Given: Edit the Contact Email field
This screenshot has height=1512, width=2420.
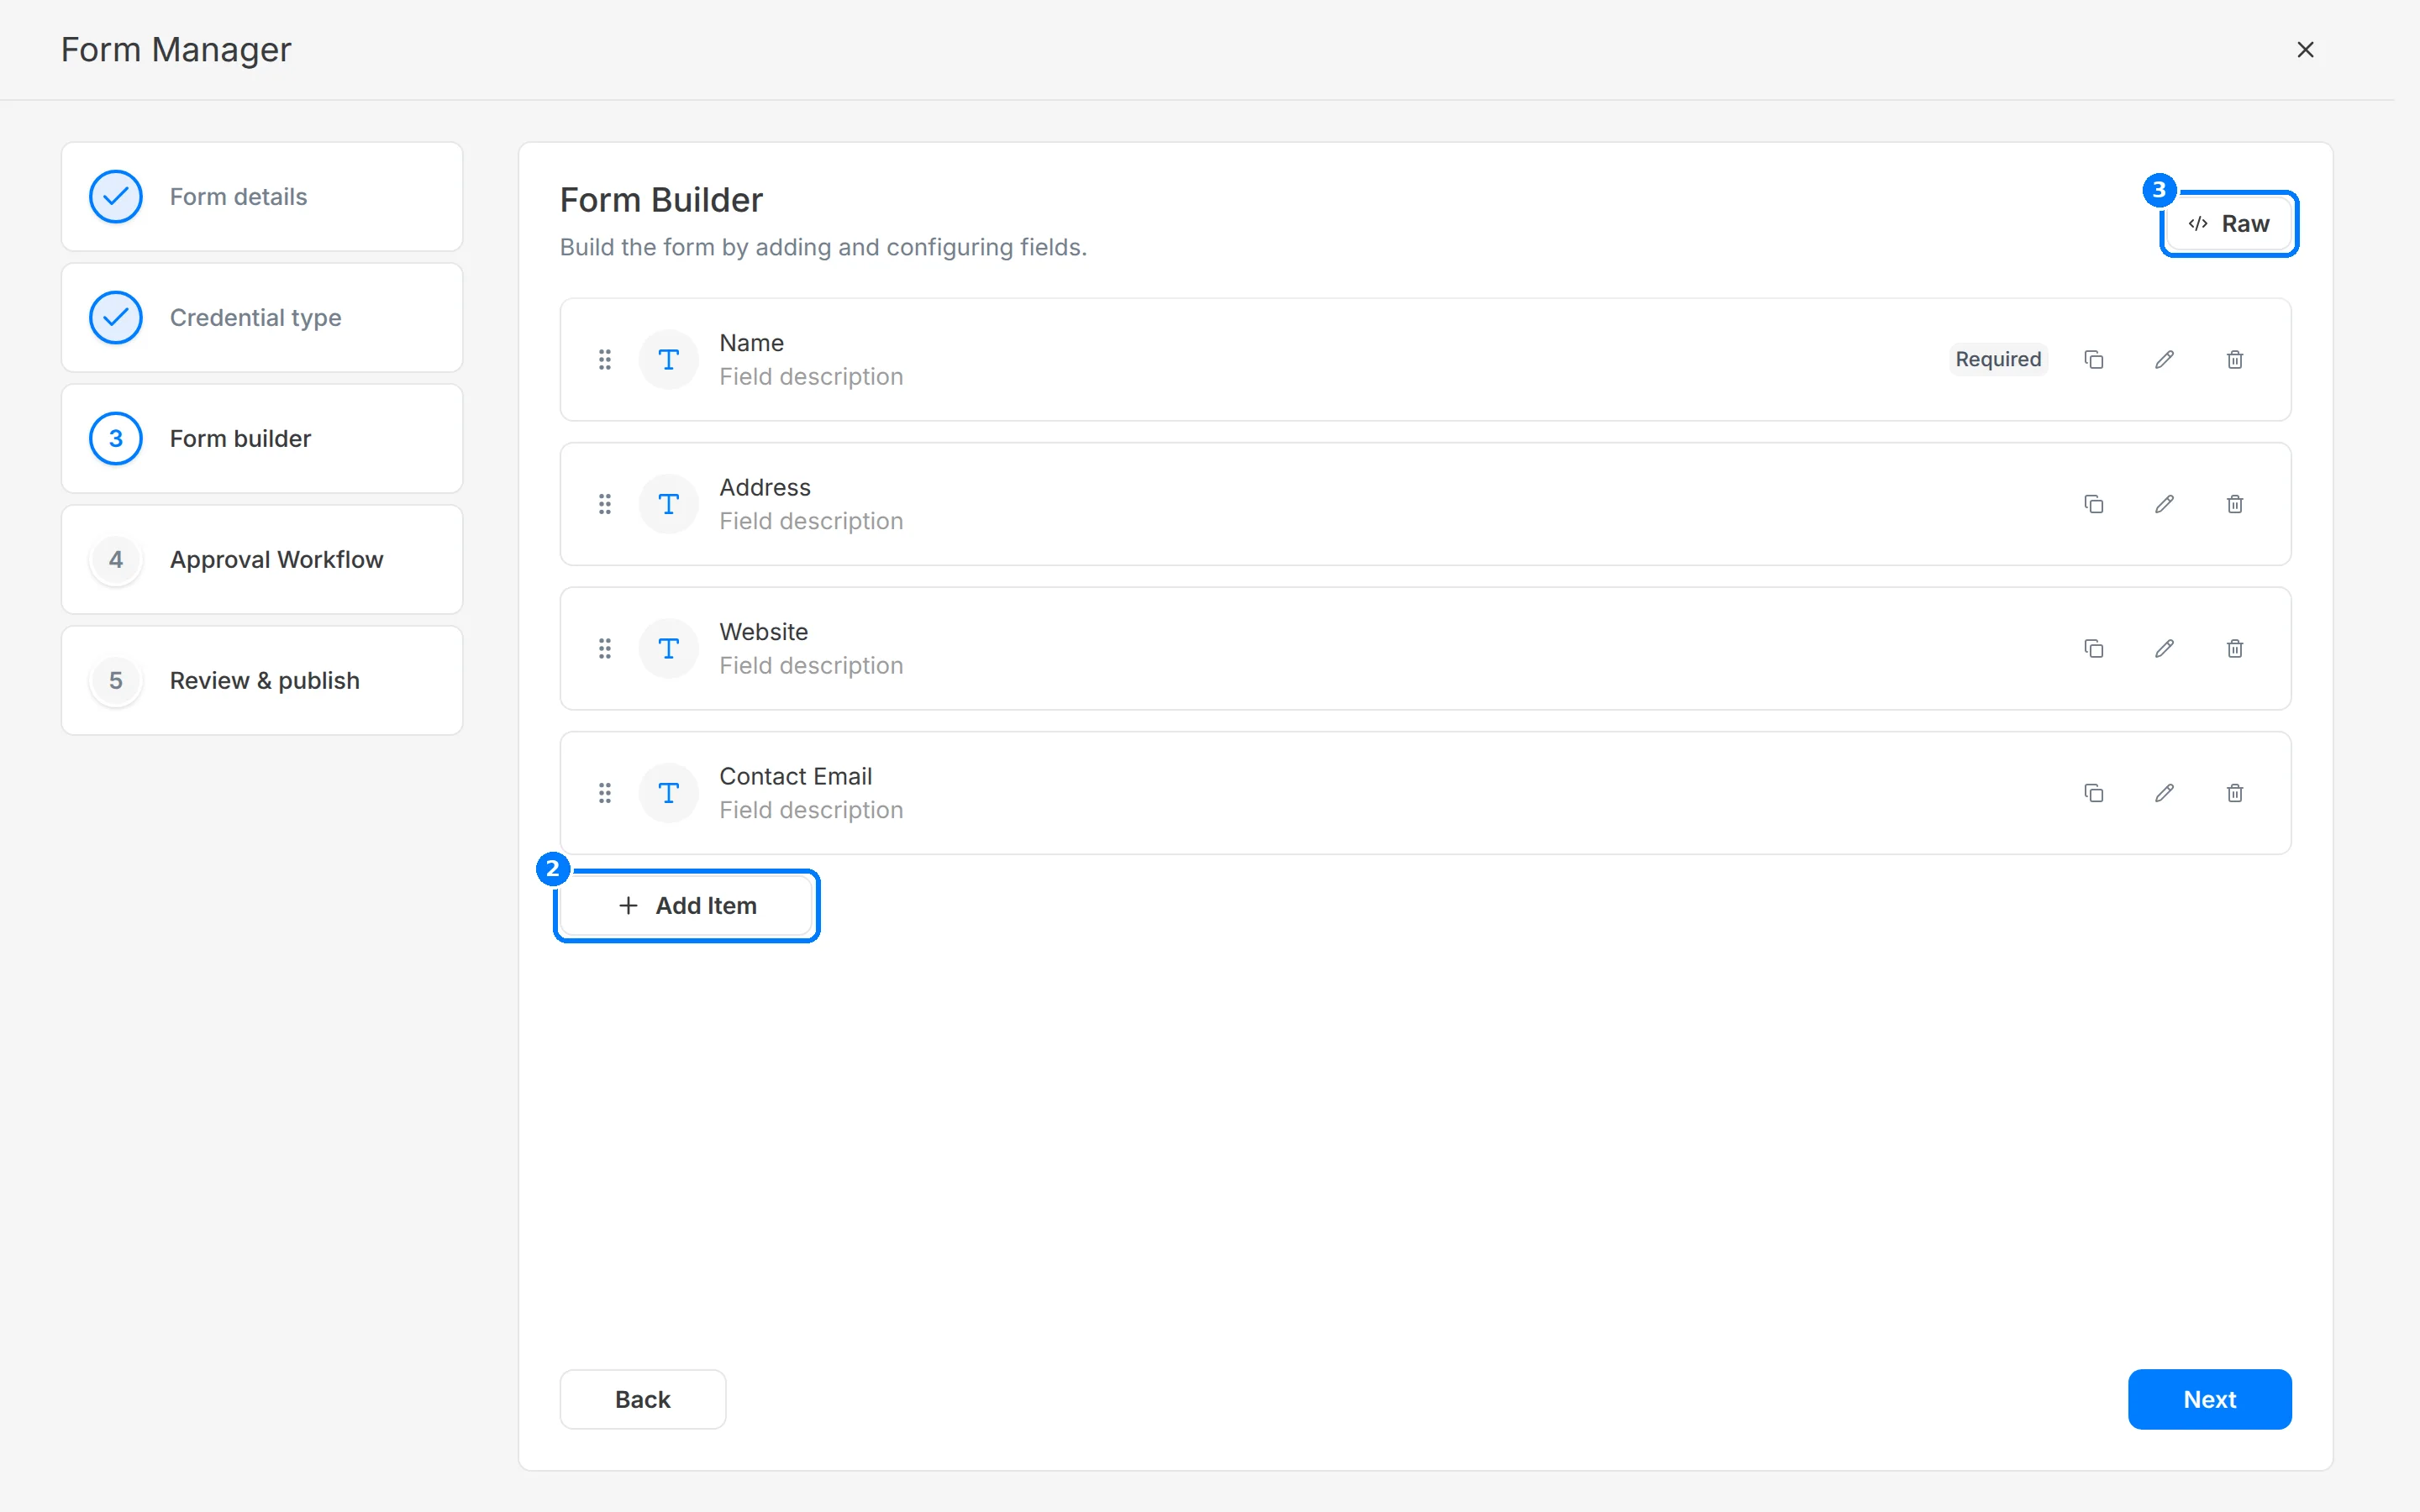Looking at the screenshot, I should 2164,793.
